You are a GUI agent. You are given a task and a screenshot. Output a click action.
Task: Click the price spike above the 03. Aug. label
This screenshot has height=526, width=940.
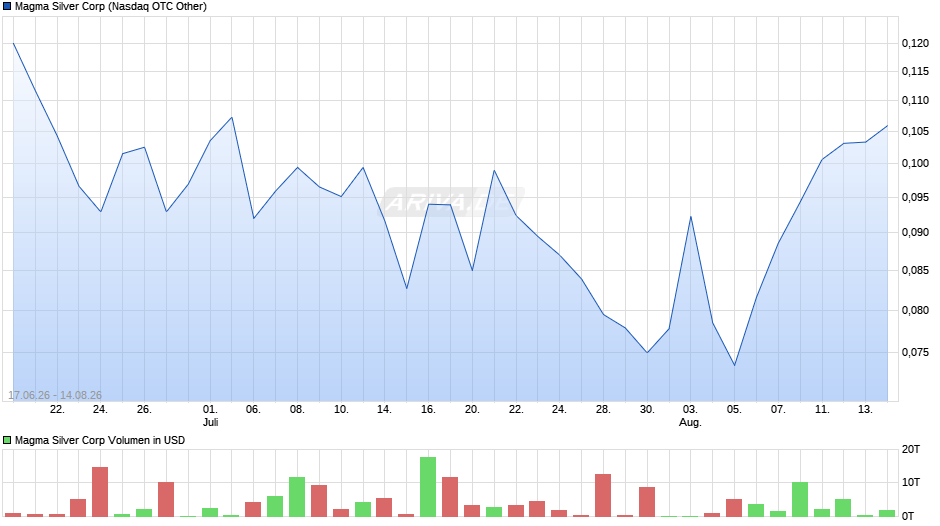691,217
